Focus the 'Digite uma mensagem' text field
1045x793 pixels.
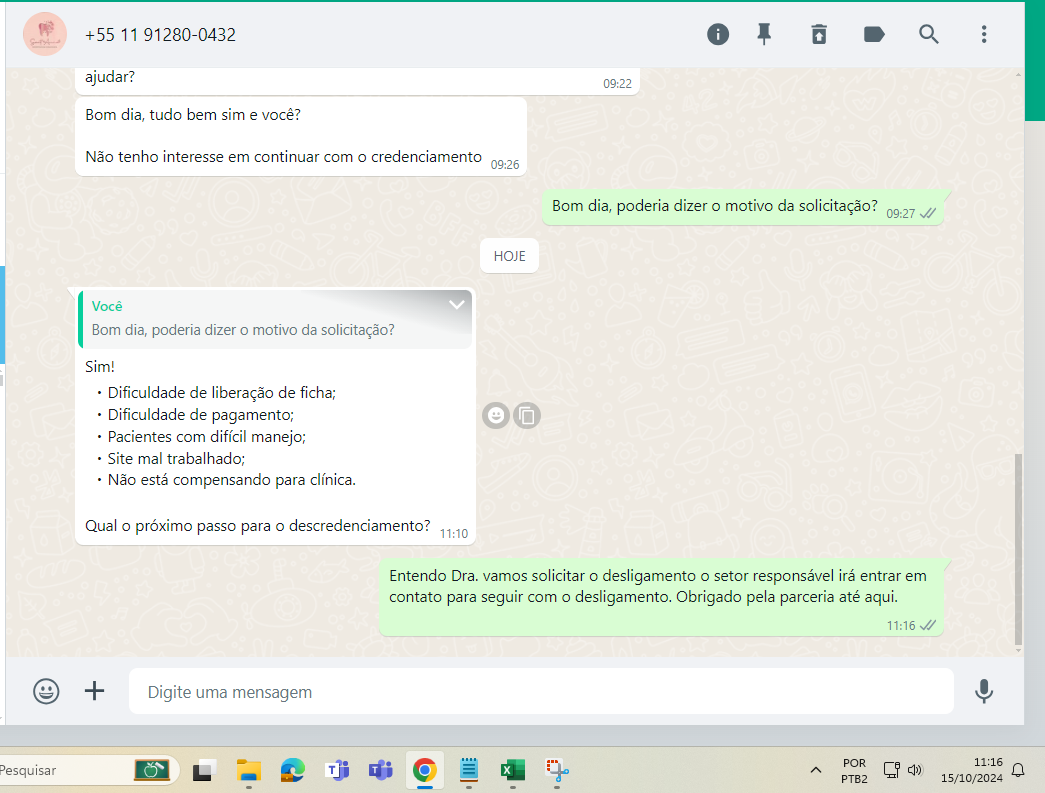click(x=540, y=692)
